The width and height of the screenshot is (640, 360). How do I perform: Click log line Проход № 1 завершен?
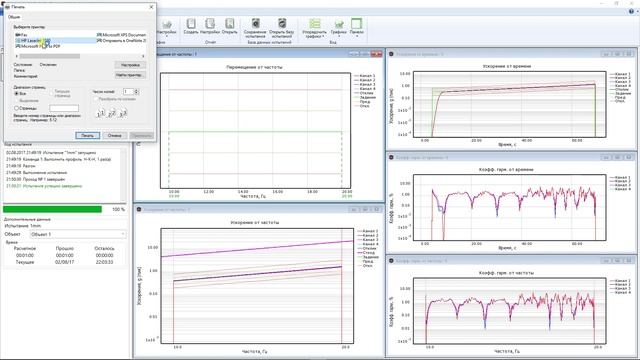(36, 179)
